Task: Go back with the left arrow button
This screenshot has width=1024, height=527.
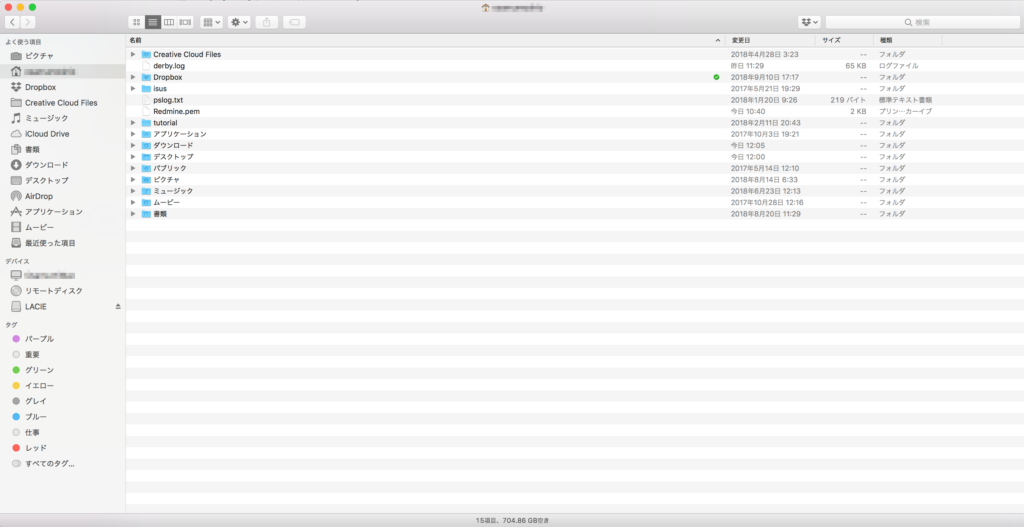Action: [11, 22]
